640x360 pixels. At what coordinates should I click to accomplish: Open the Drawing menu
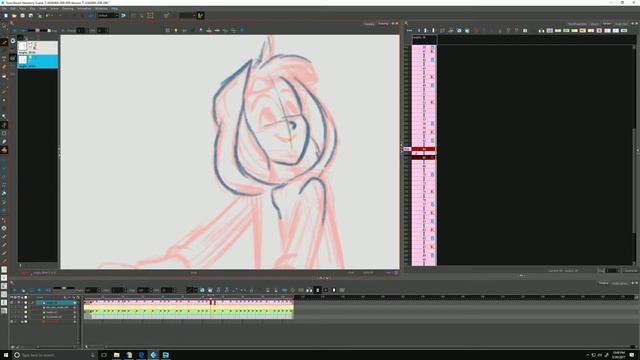[67, 8]
